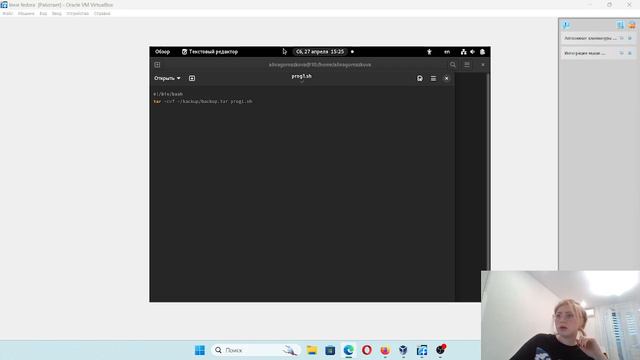This screenshot has width=640, height=360.
Task: Click the volume speaker icon
Action: pos(472,52)
